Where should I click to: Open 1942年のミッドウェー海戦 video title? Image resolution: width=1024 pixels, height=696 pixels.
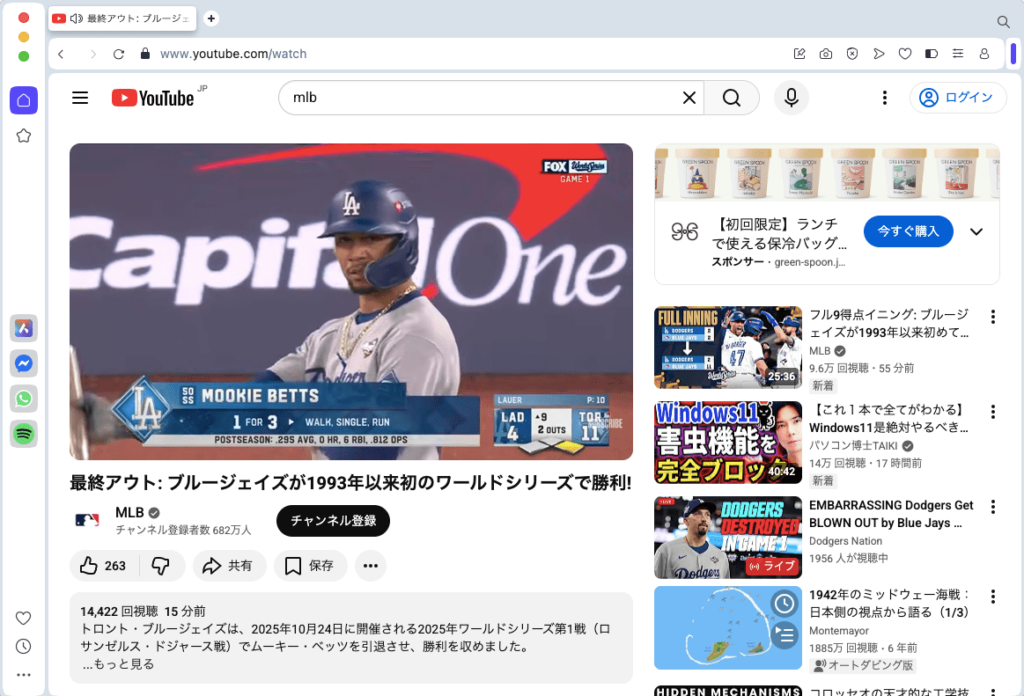(x=889, y=603)
